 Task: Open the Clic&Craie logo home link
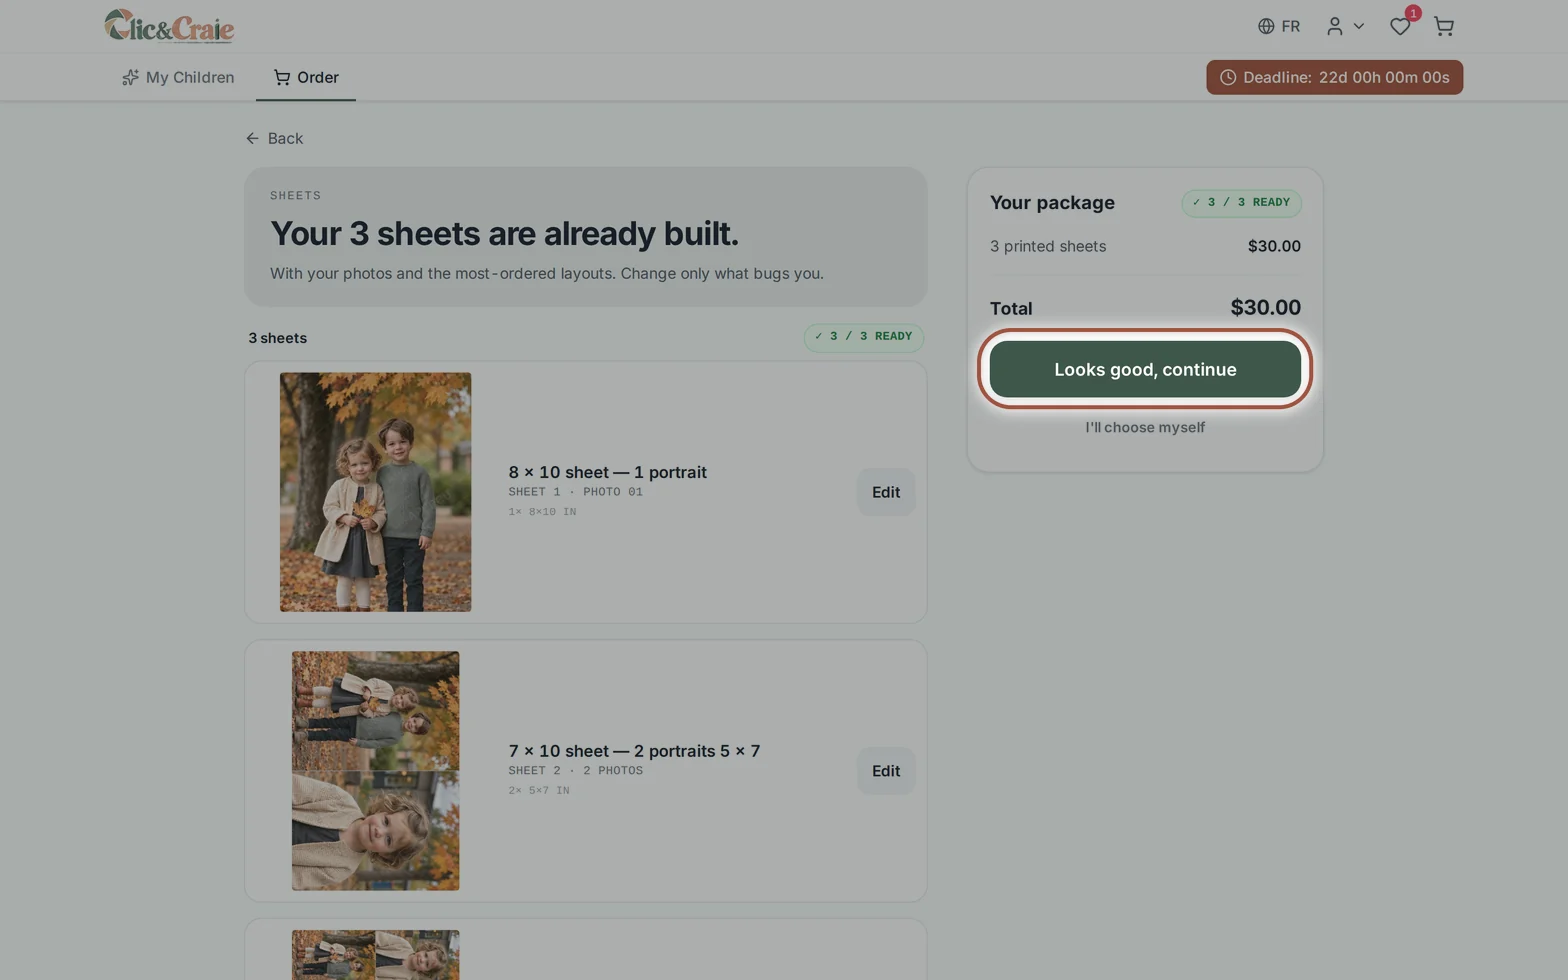tap(169, 26)
